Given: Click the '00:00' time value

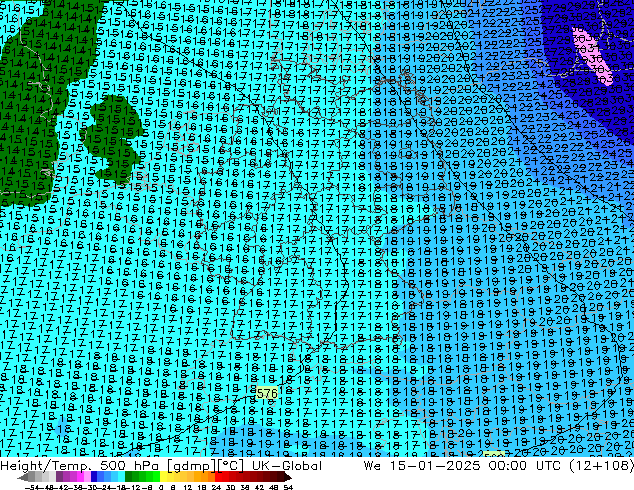Looking at the screenshot, I should (507, 466).
